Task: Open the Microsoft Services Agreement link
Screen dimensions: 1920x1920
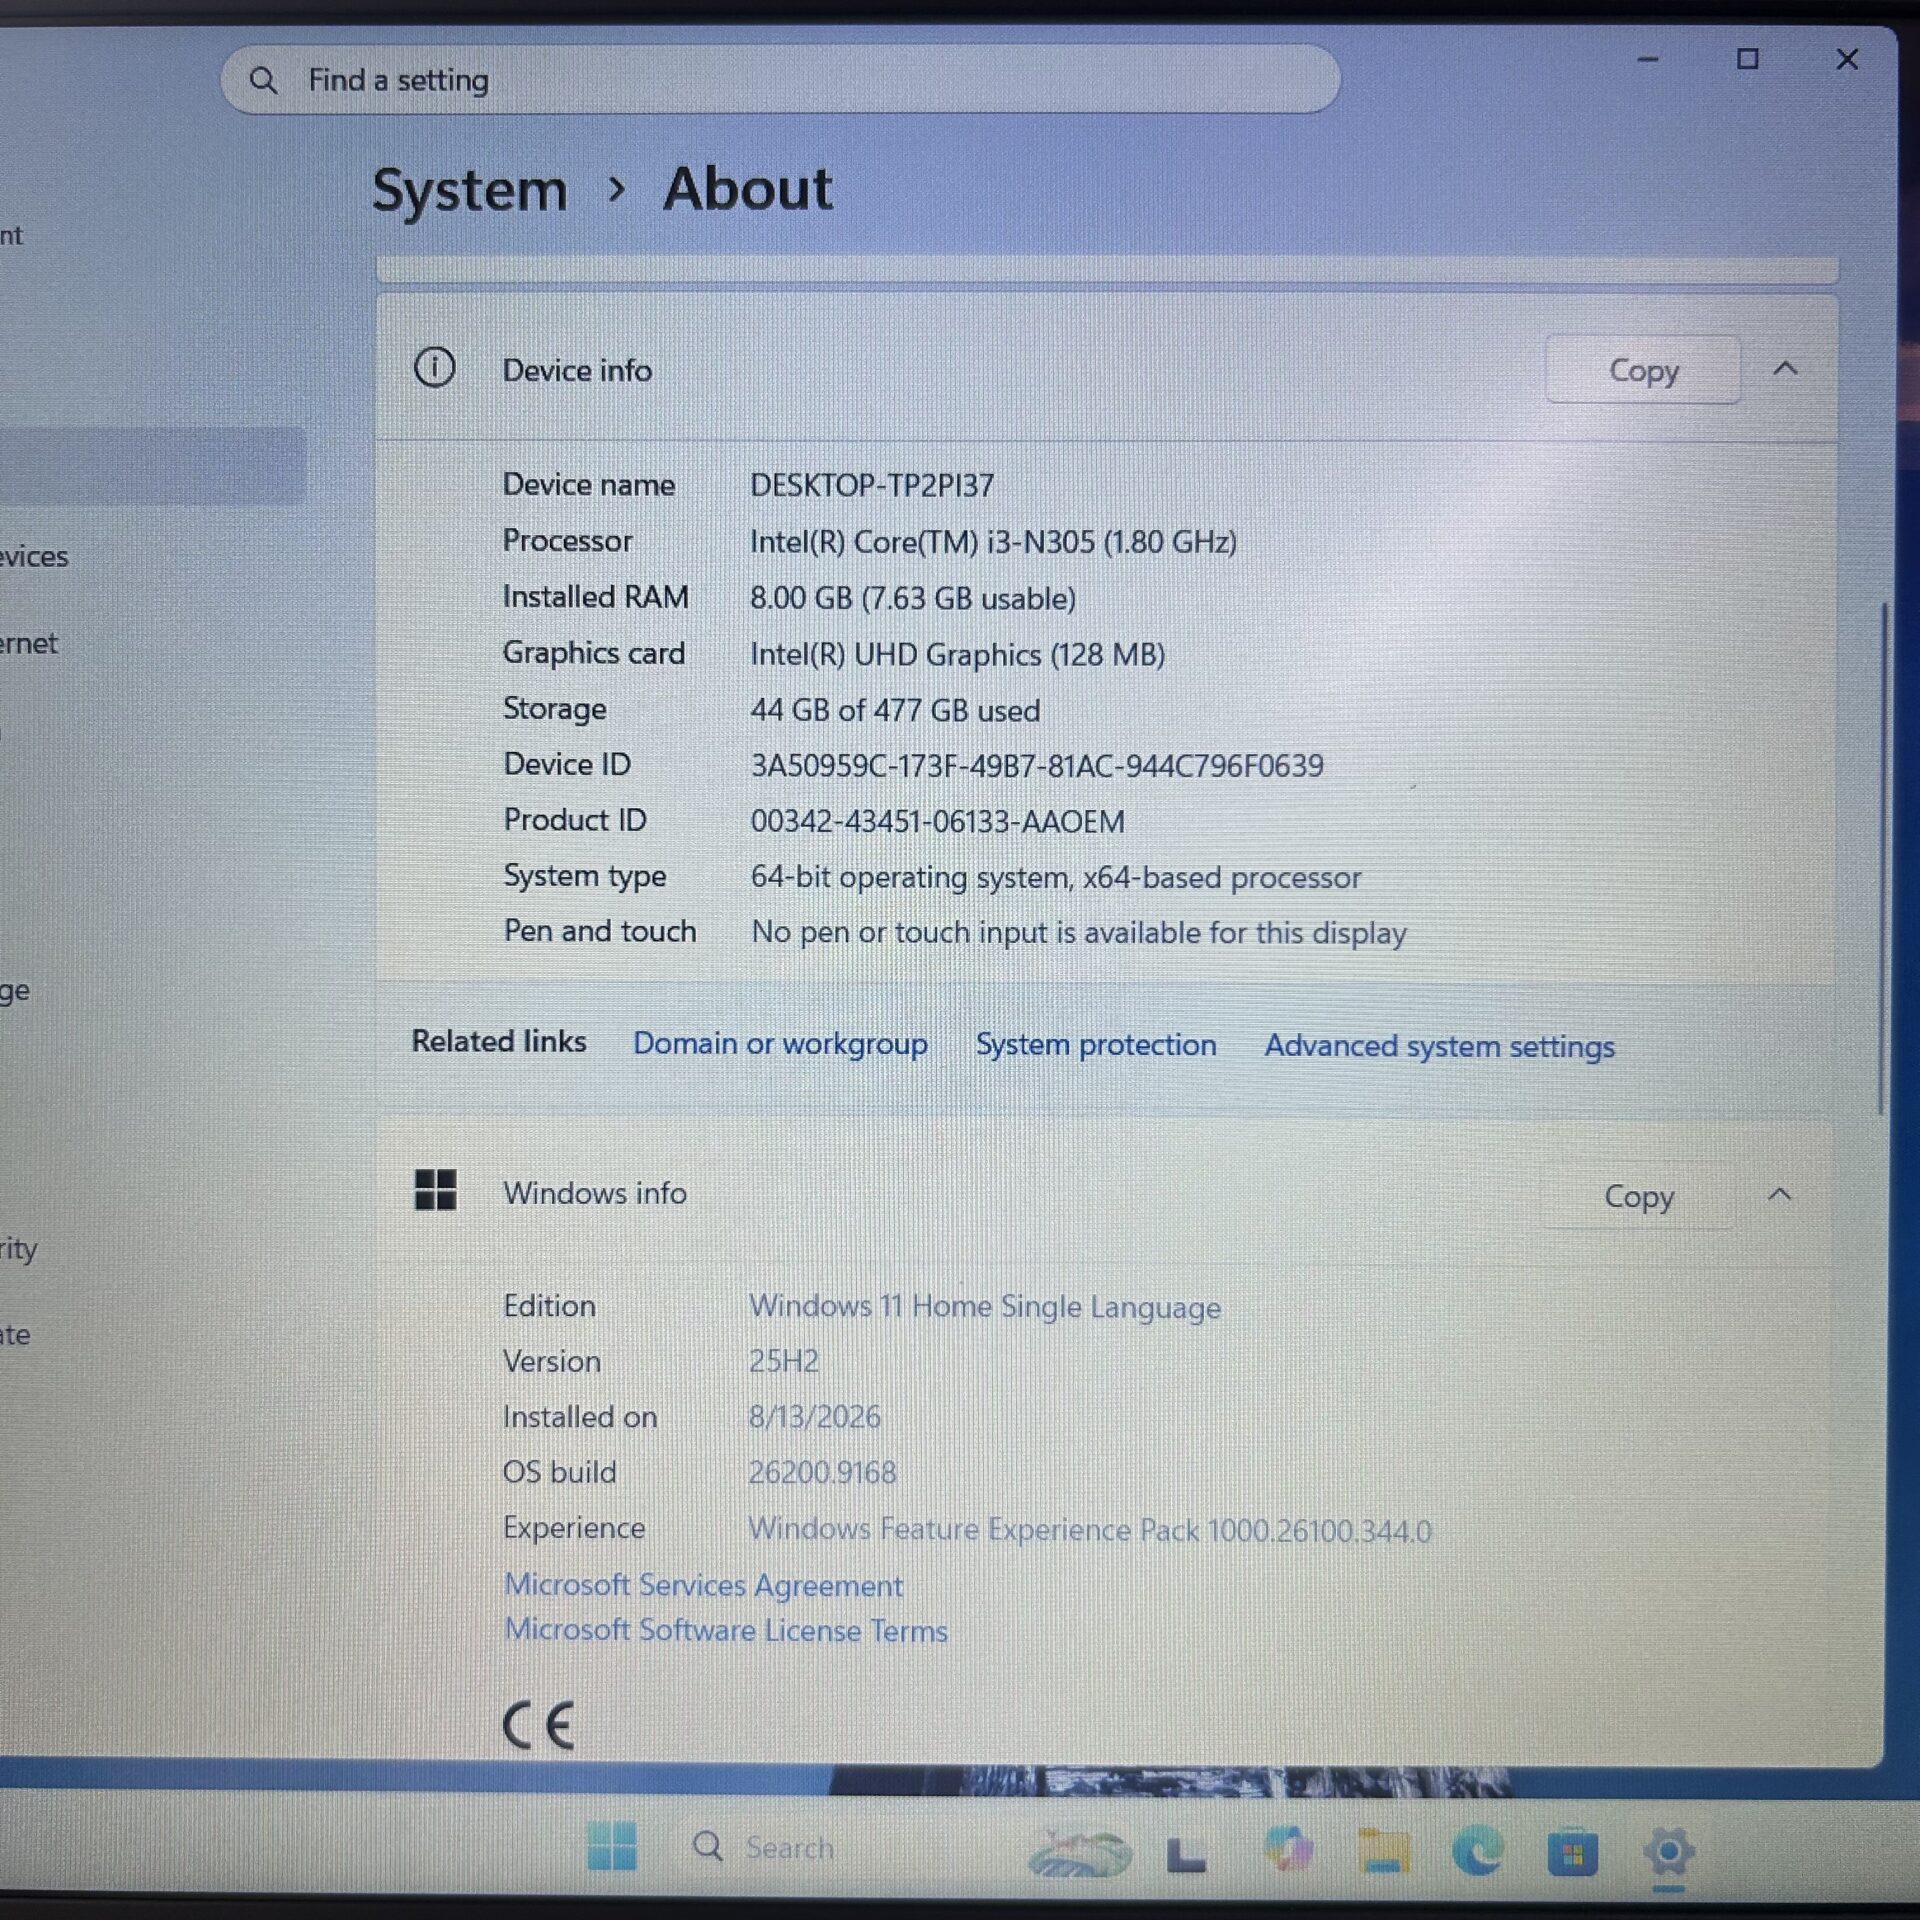Action: [703, 1585]
